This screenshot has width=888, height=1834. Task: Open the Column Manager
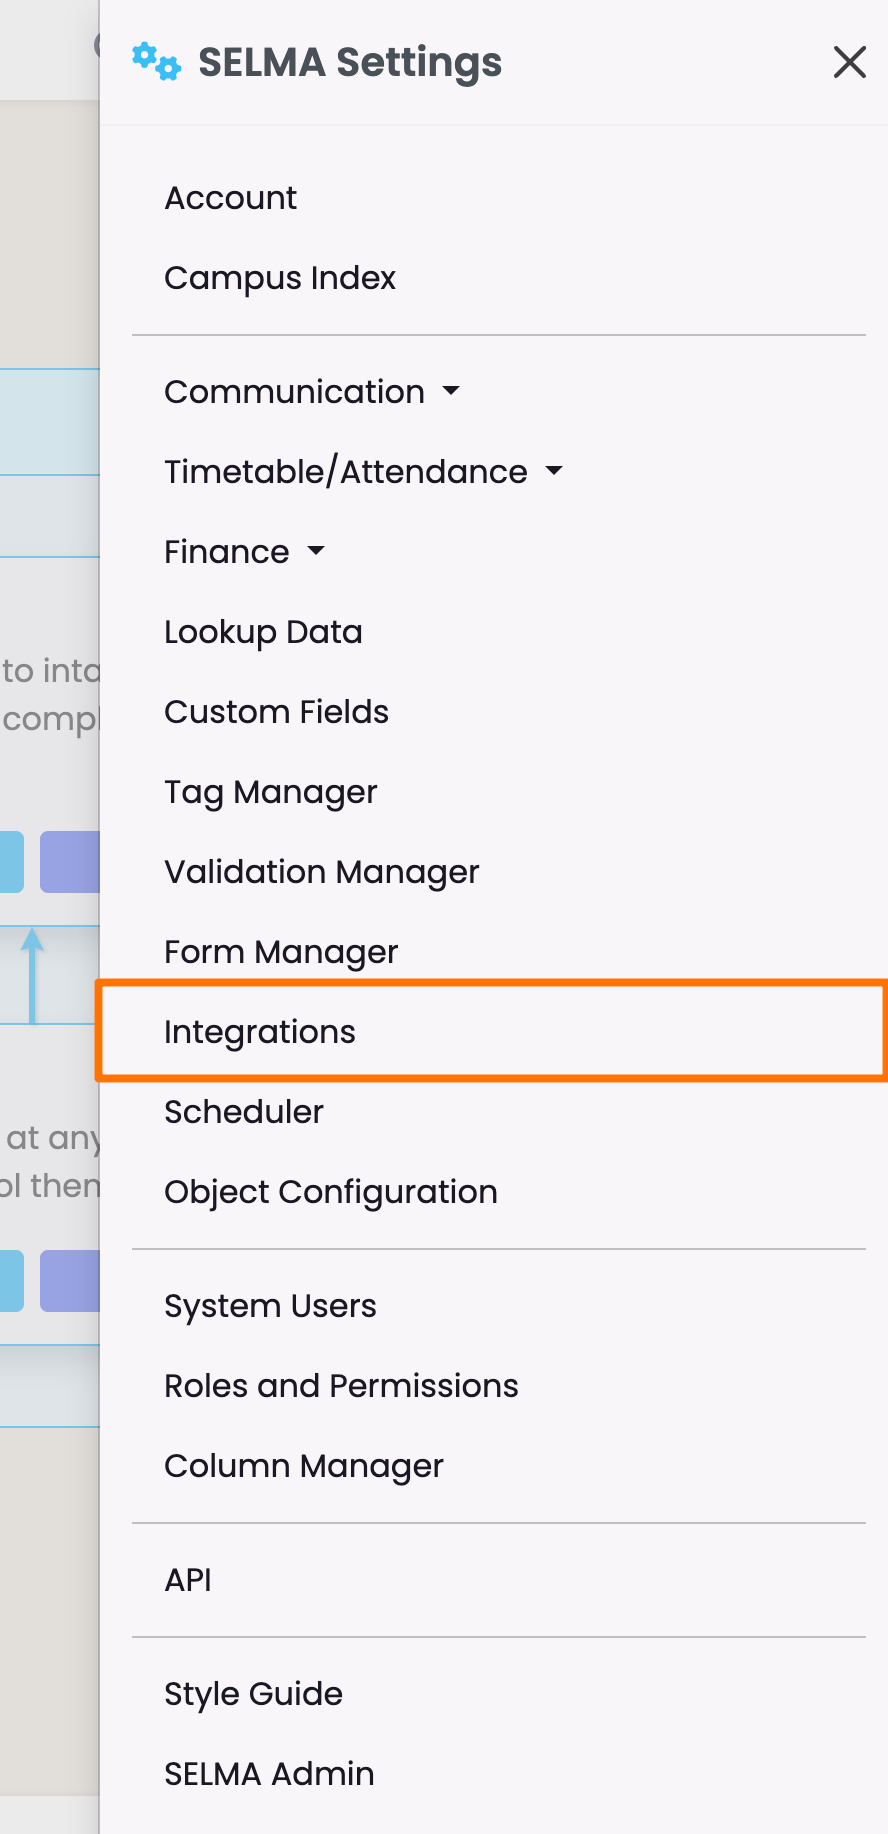(303, 1466)
